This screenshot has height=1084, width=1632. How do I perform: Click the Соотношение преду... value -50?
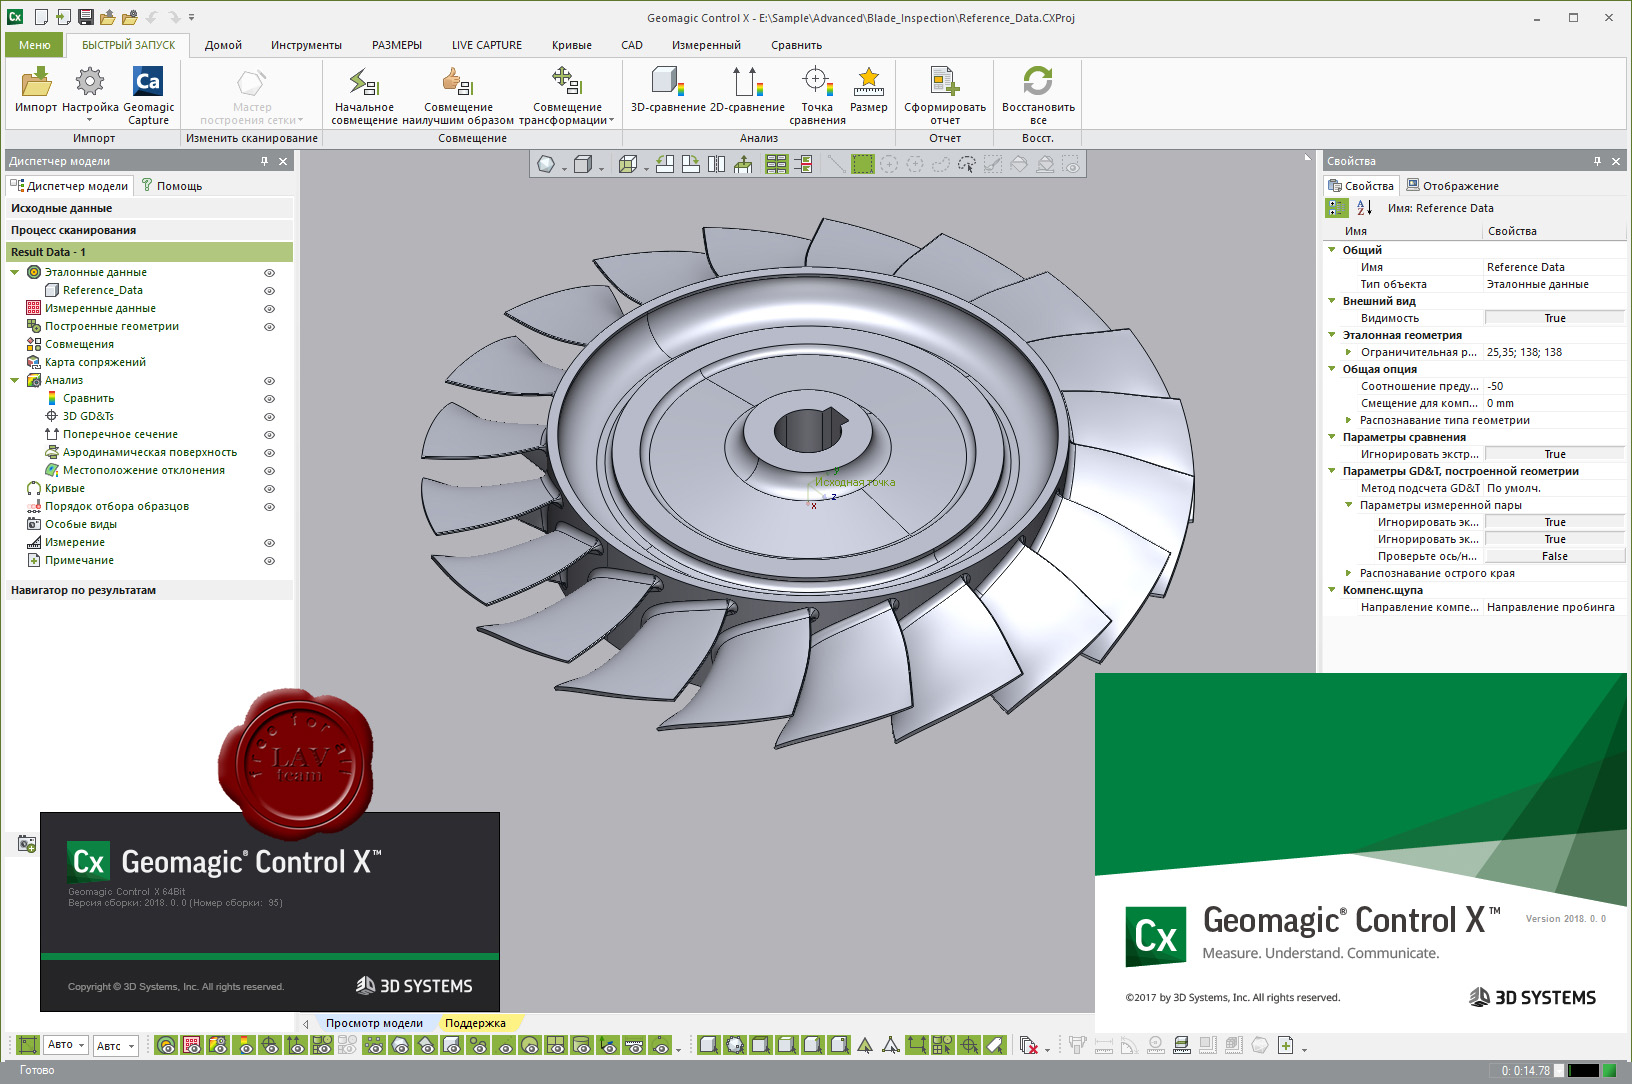click(x=1553, y=386)
